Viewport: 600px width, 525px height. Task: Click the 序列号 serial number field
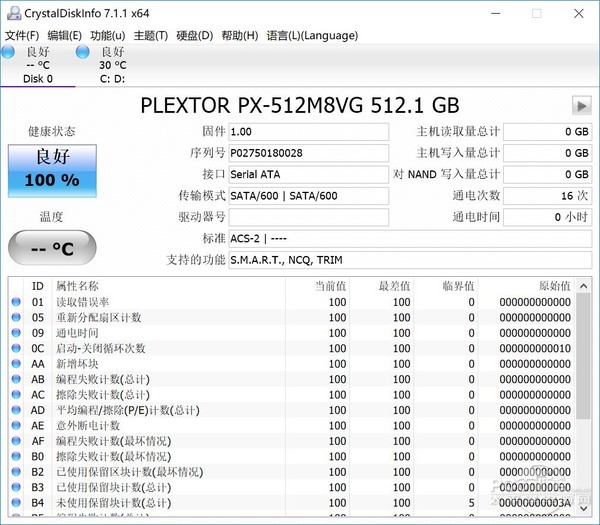click(x=308, y=153)
